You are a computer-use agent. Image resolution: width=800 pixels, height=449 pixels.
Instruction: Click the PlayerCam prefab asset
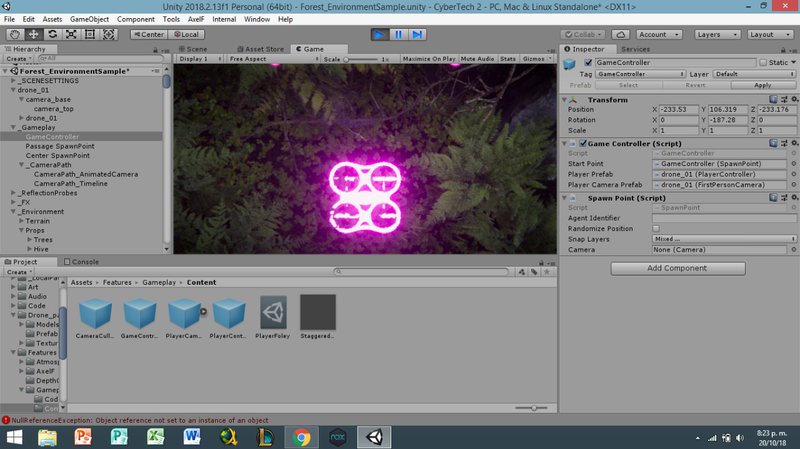(x=184, y=317)
